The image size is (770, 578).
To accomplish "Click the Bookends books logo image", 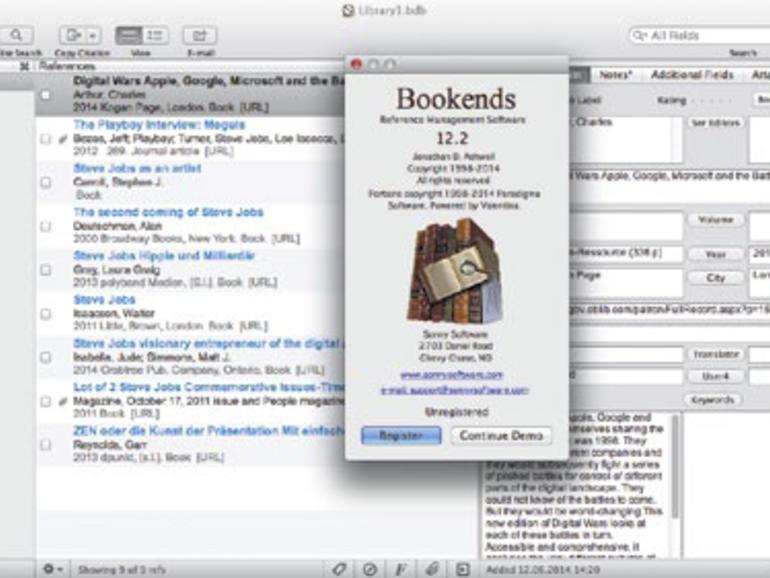I will pyautogui.click(x=455, y=271).
